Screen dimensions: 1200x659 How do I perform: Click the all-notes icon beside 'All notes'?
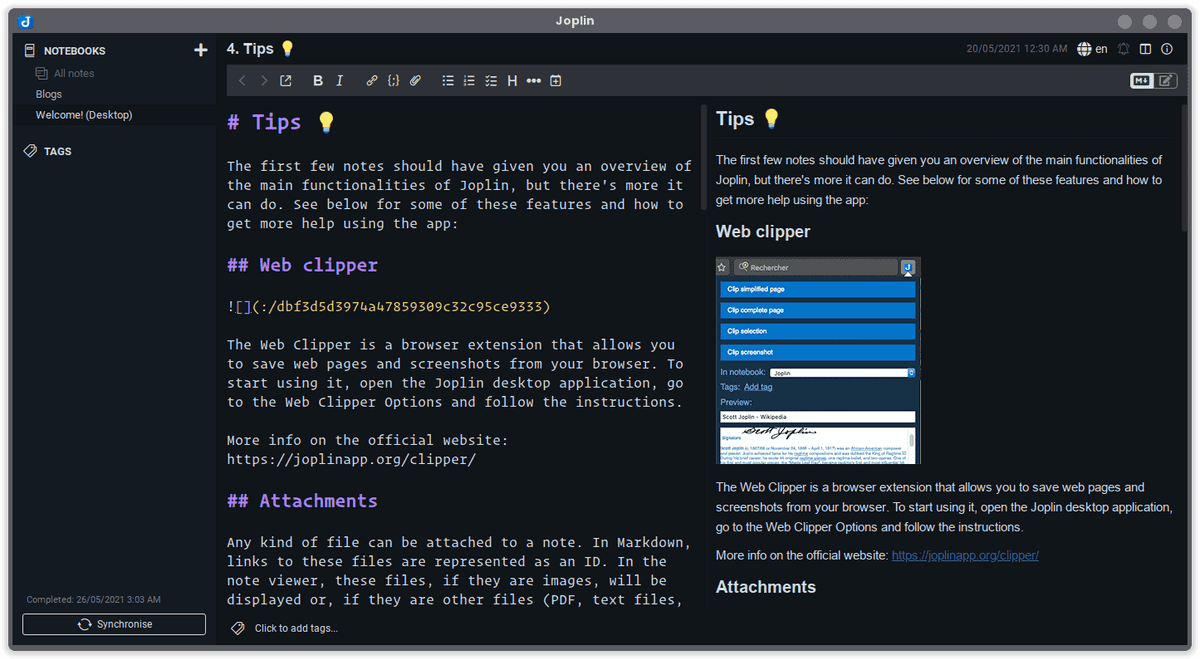click(41, 73)
